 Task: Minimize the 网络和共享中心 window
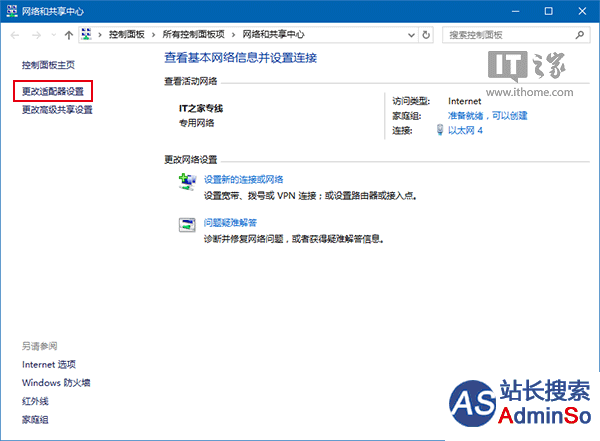click(515, 11)
